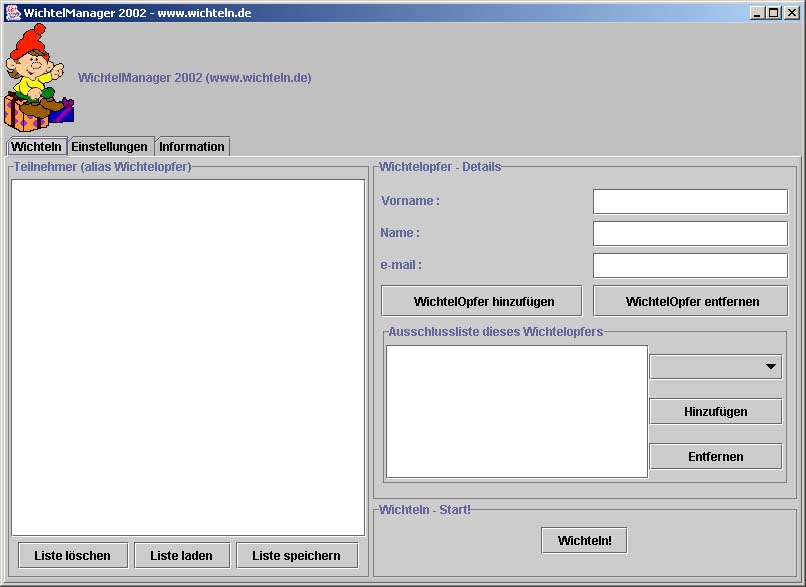
Task: Click the WichtelManager title bar app icon
Action: coord(13,13)
